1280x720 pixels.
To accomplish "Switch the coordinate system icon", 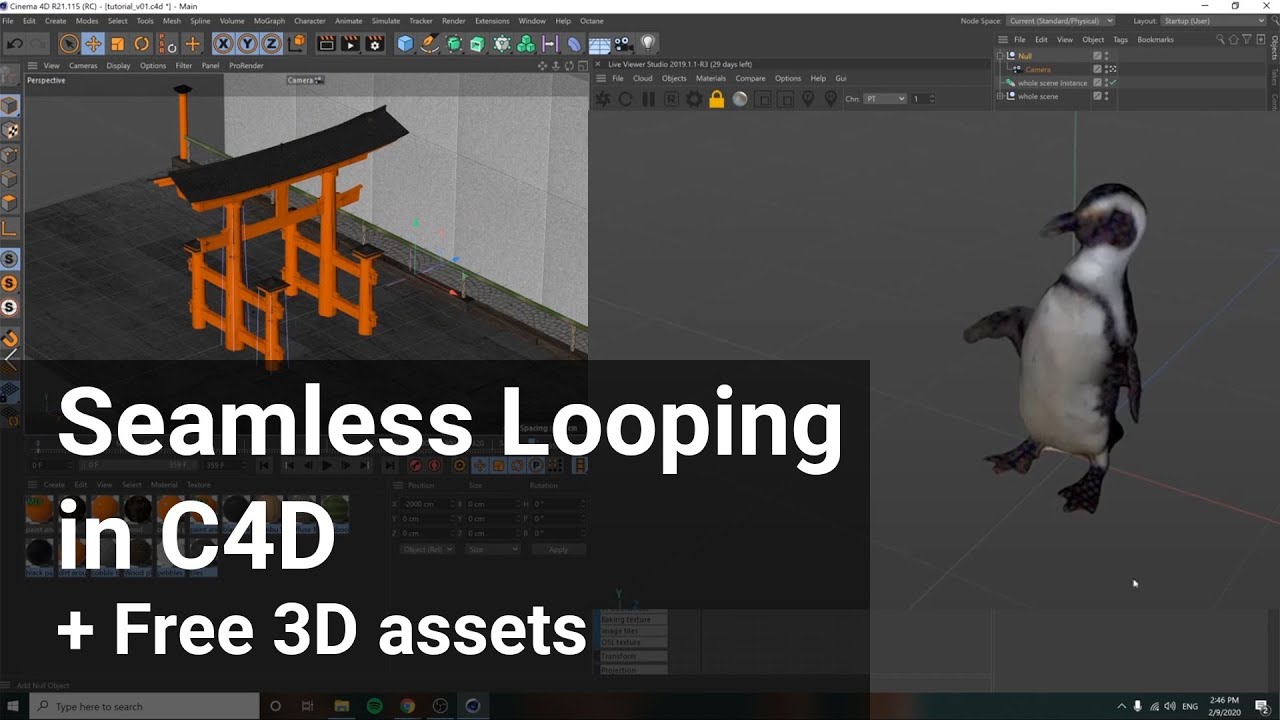I will [x=296, y=44].
